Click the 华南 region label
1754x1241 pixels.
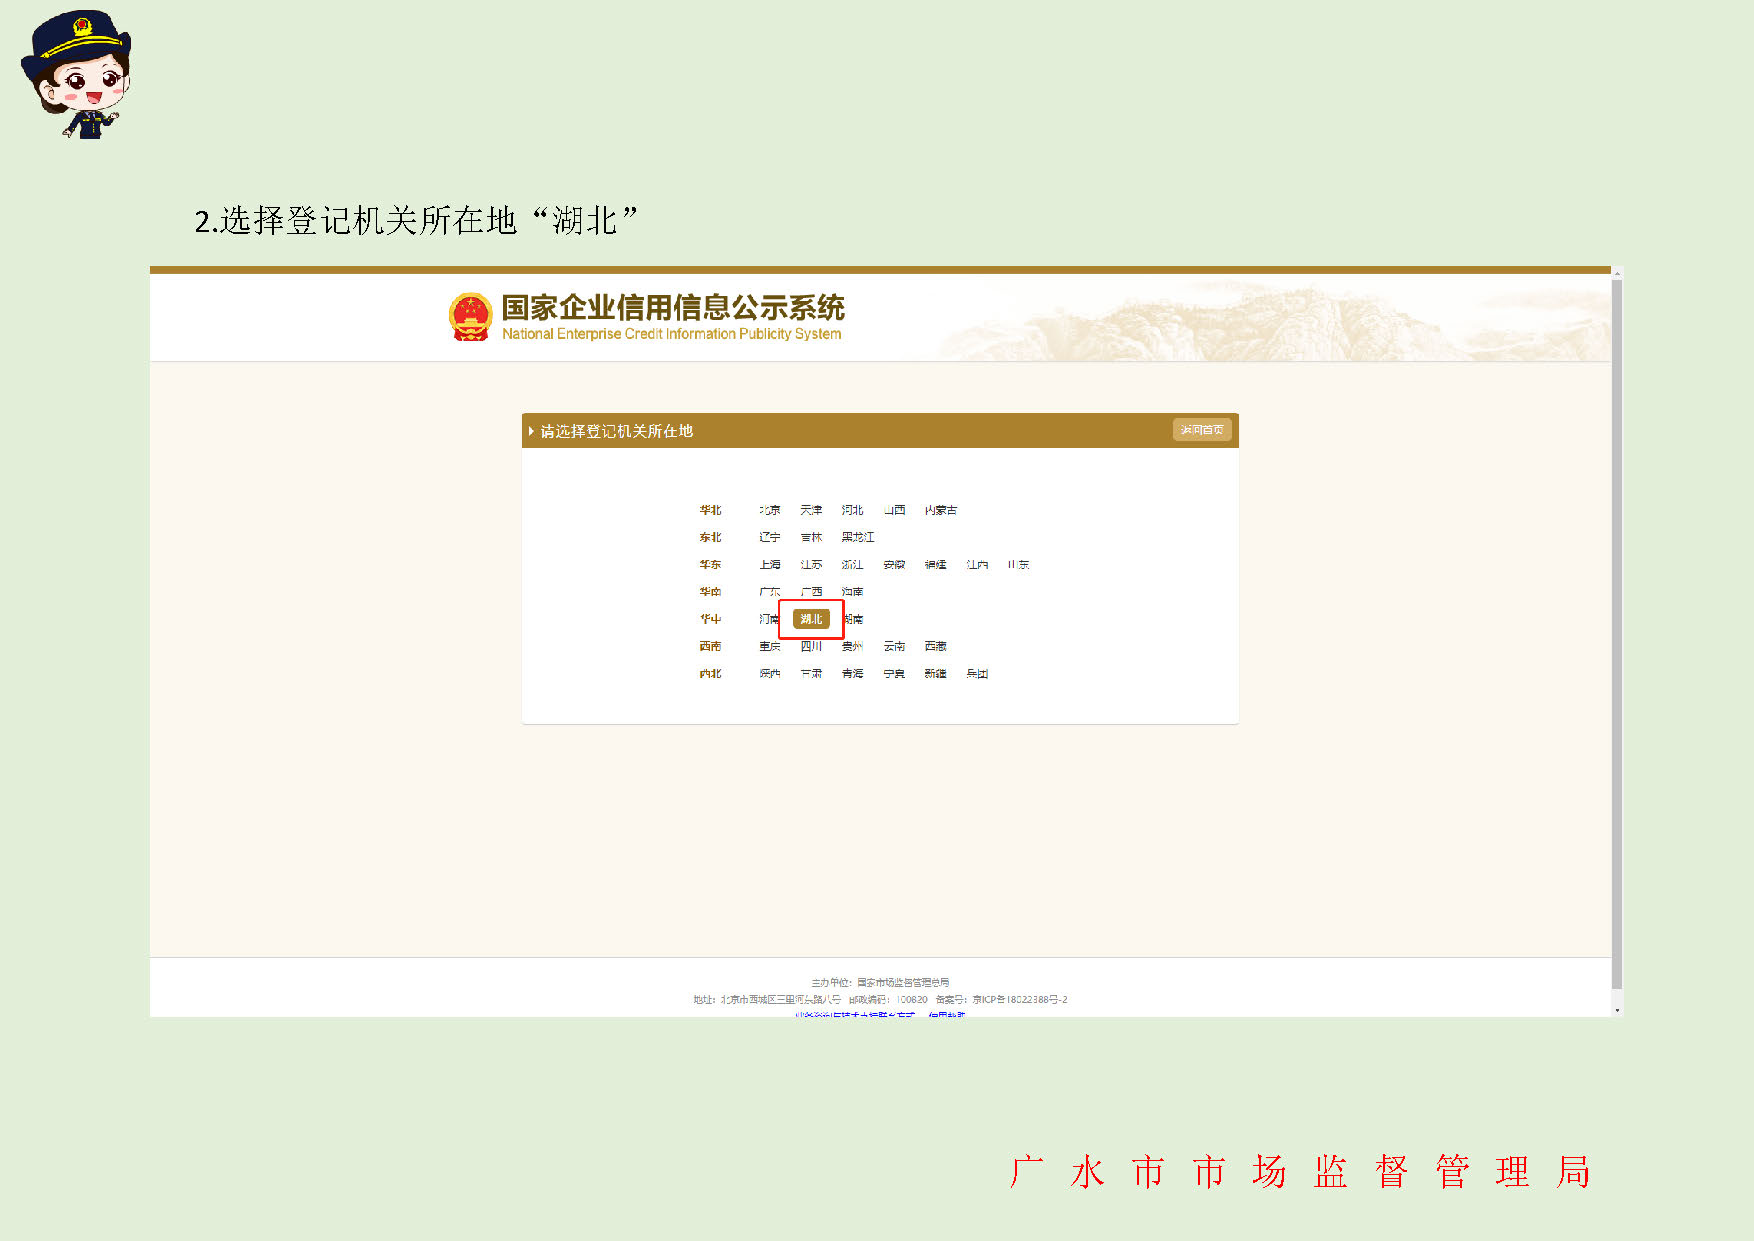point(710,592)
